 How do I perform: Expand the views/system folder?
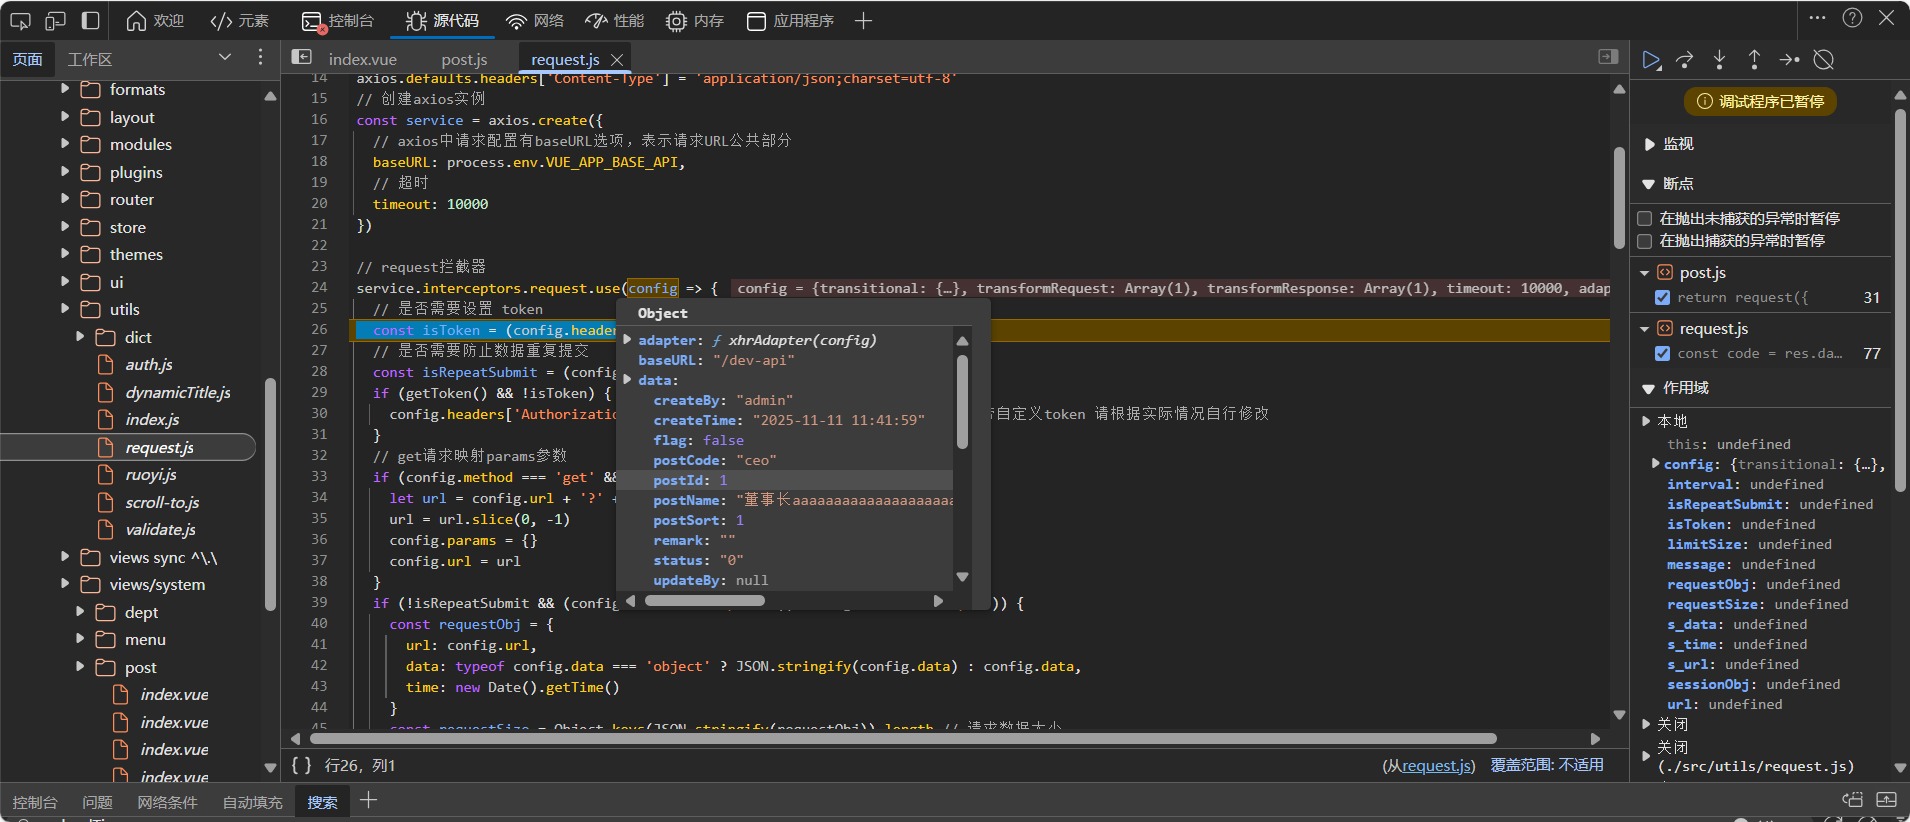point(65,584)
